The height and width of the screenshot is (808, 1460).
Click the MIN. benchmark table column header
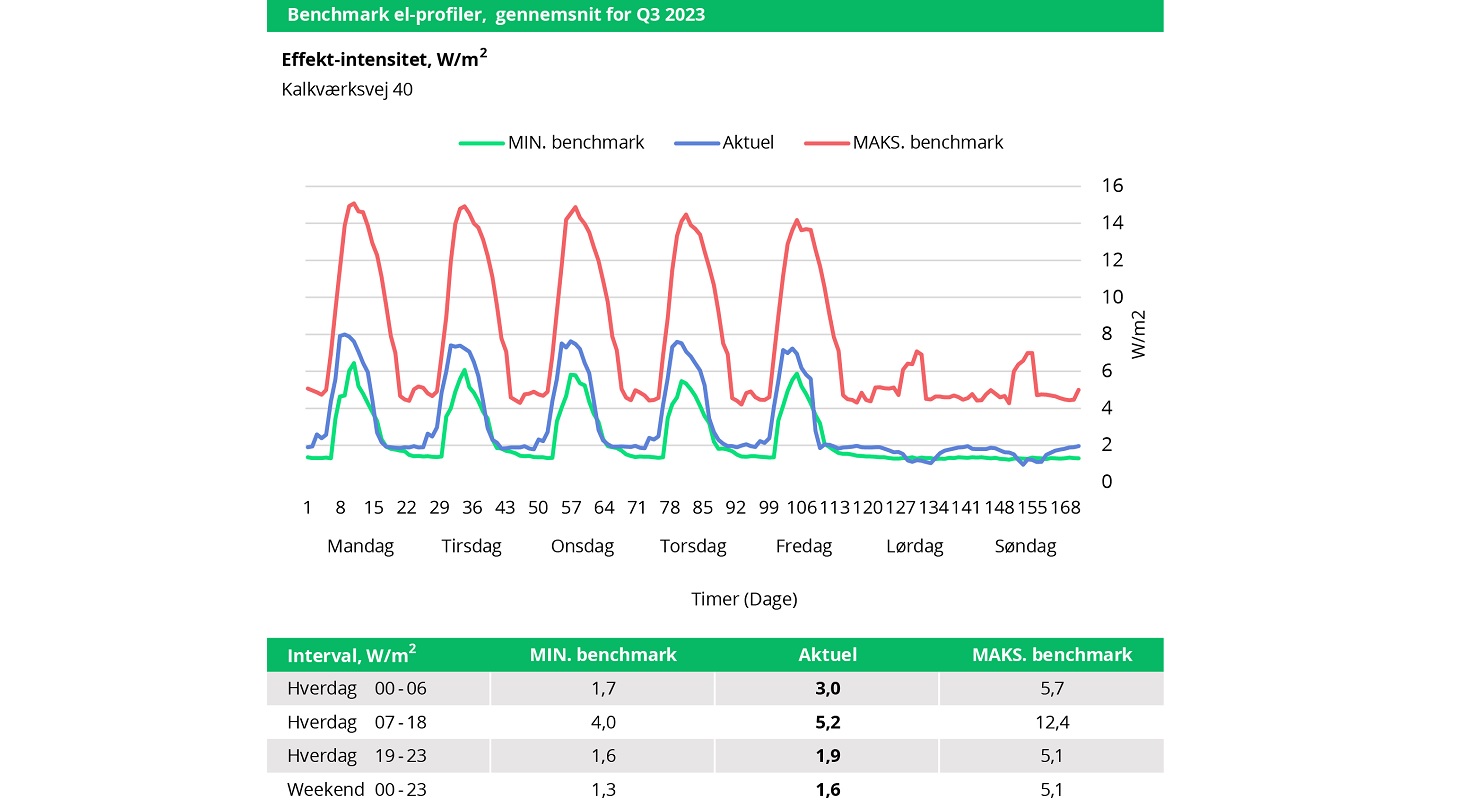[x=603, y=655]
